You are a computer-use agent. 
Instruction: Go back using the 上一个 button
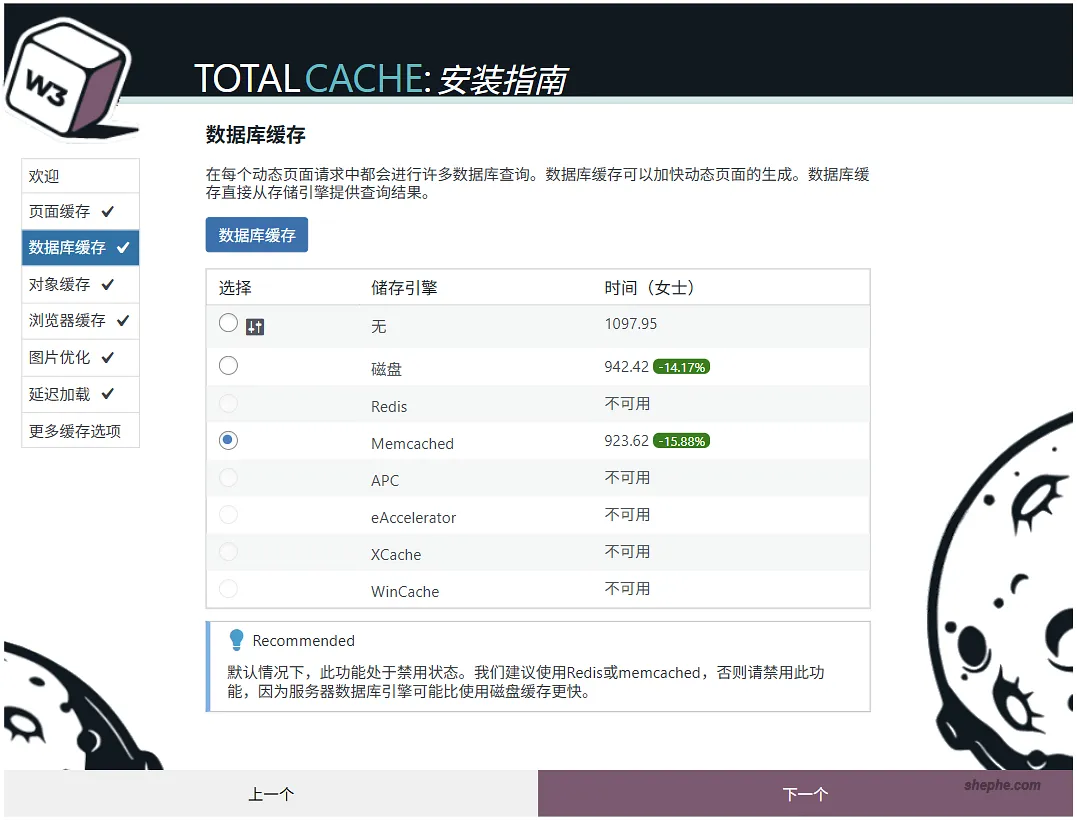click(270, 792)
